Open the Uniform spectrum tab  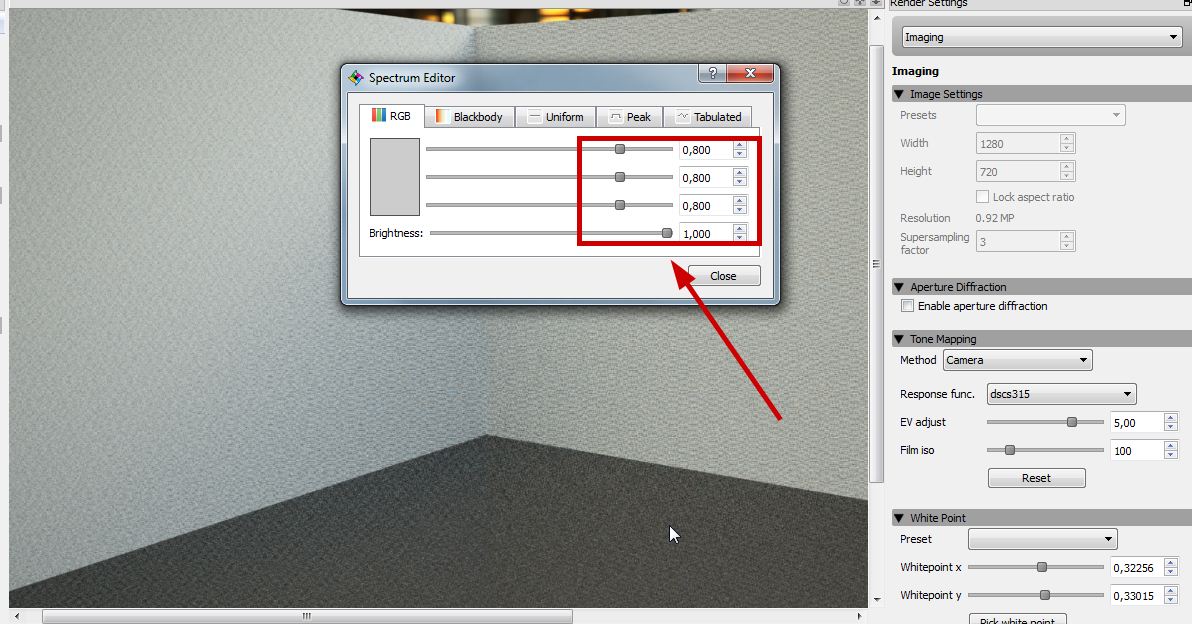click(556, 117)
